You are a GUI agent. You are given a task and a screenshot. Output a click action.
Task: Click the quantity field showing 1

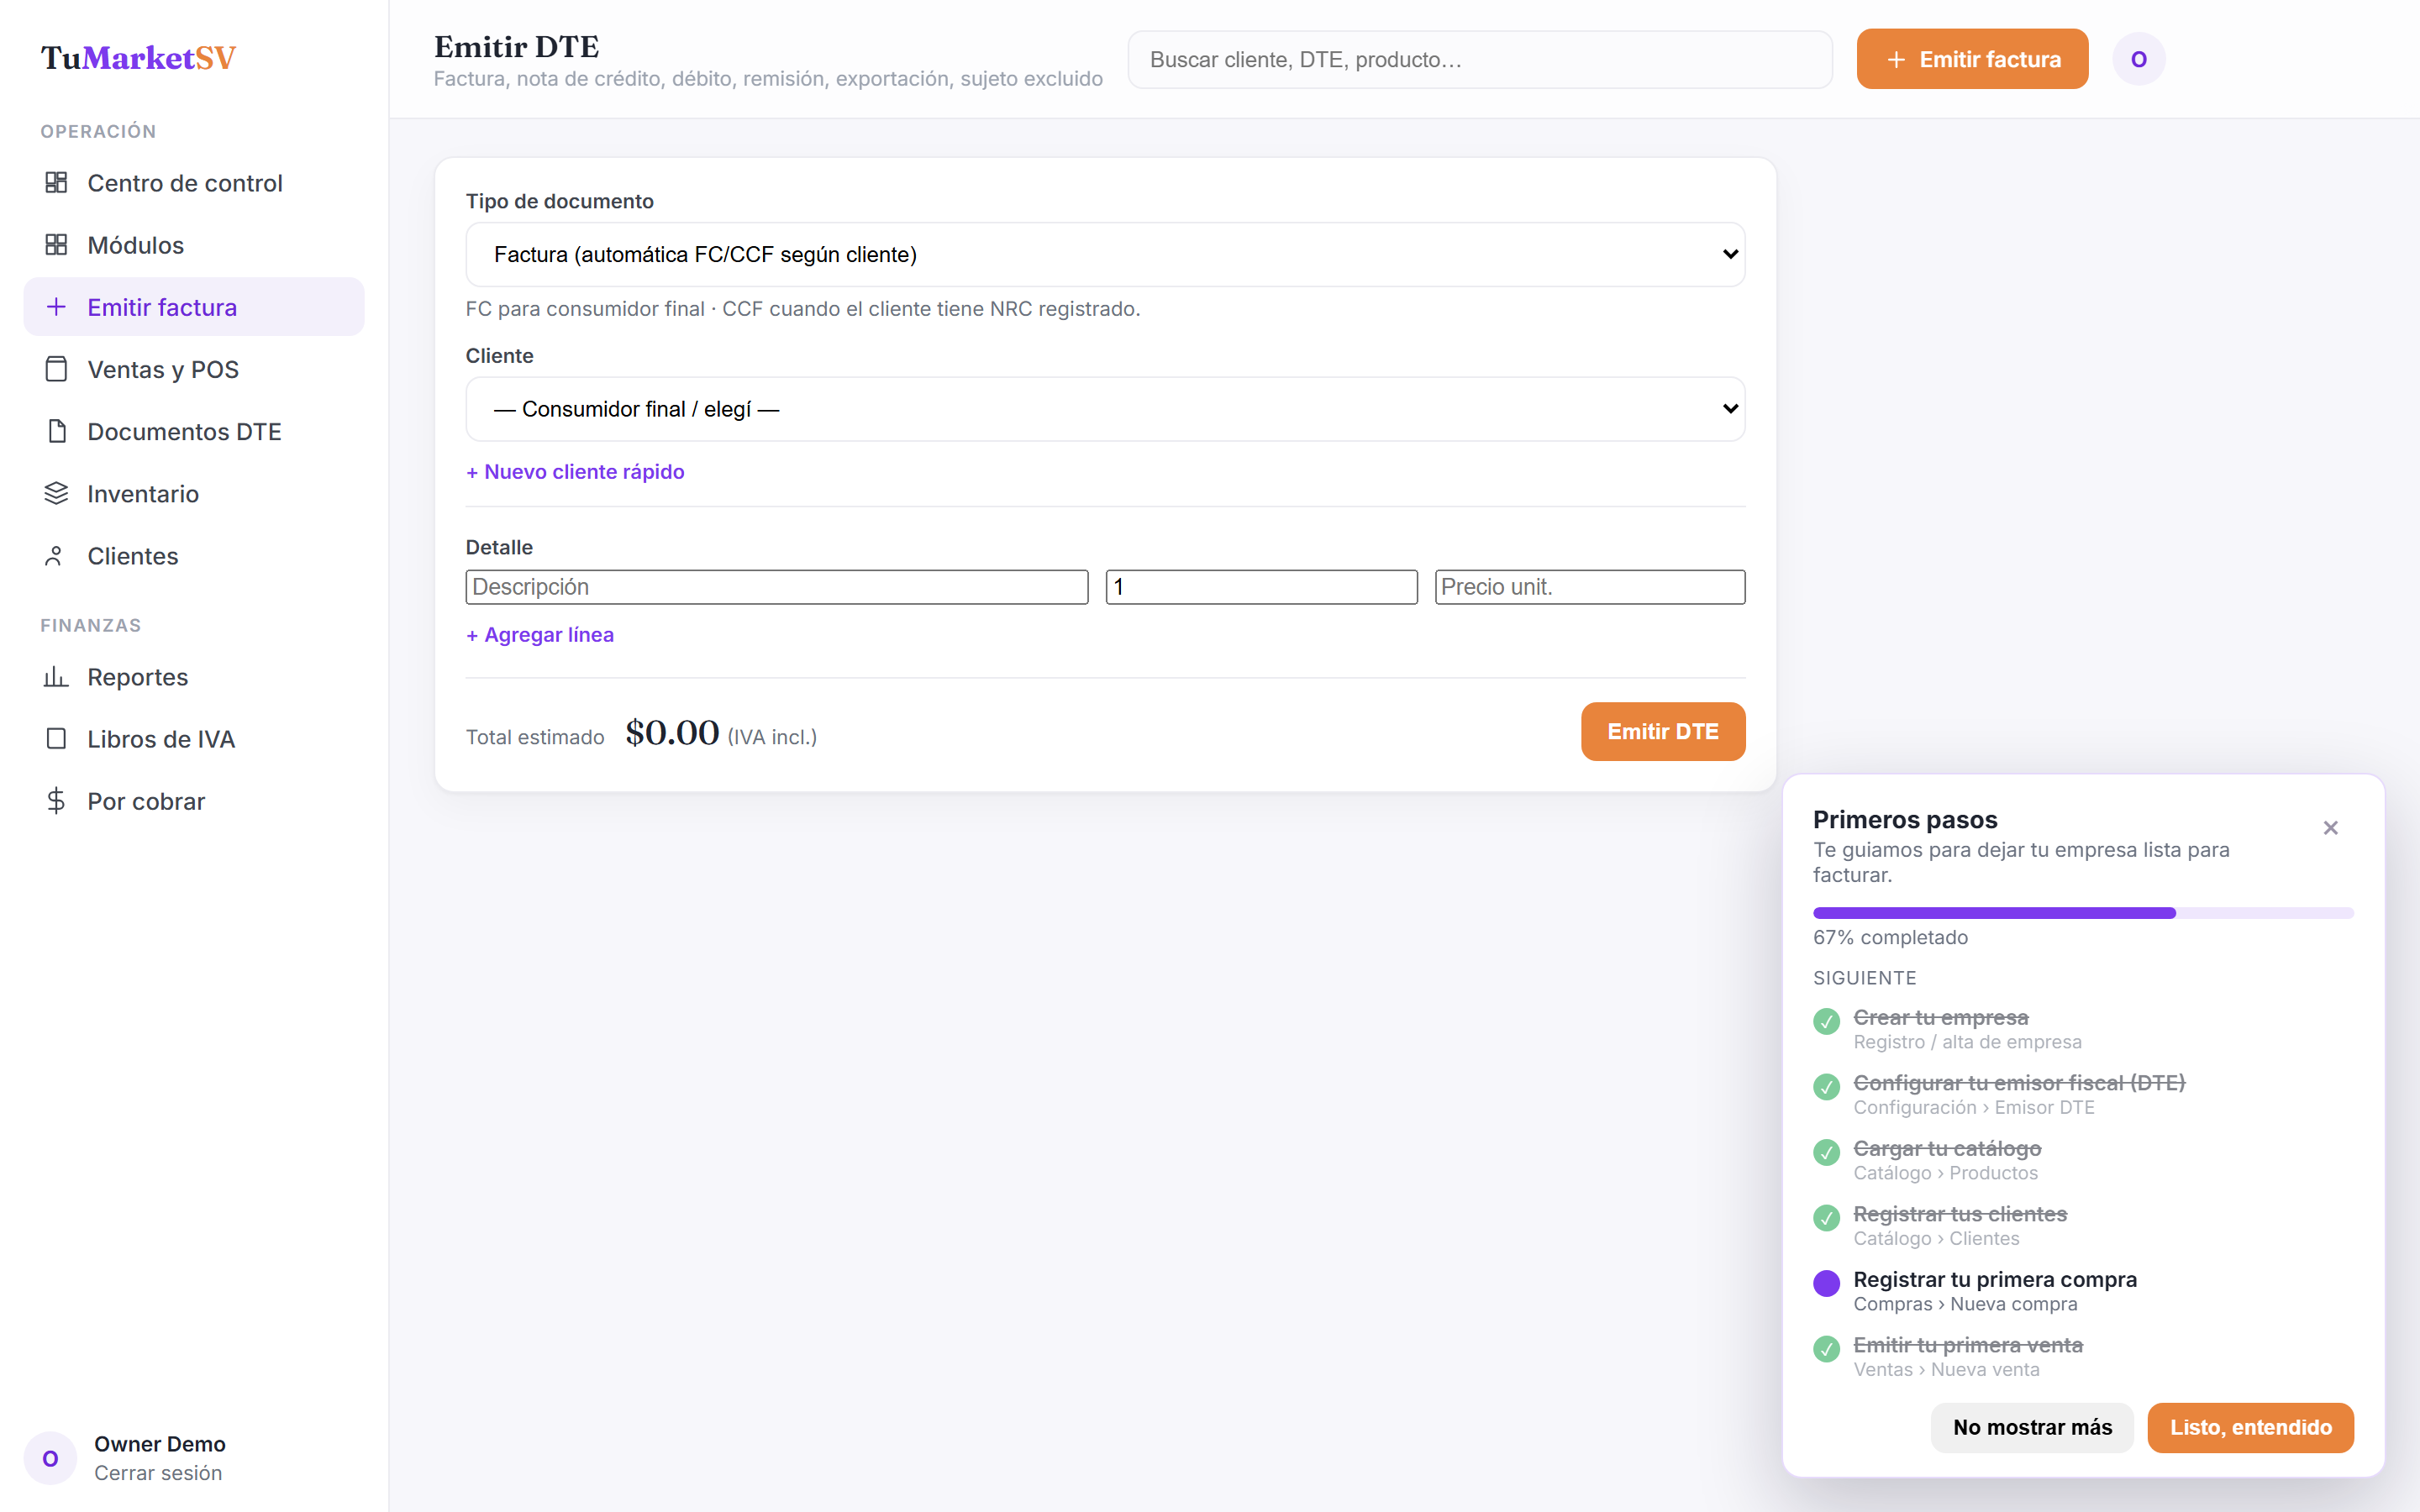pos(1261,587)
